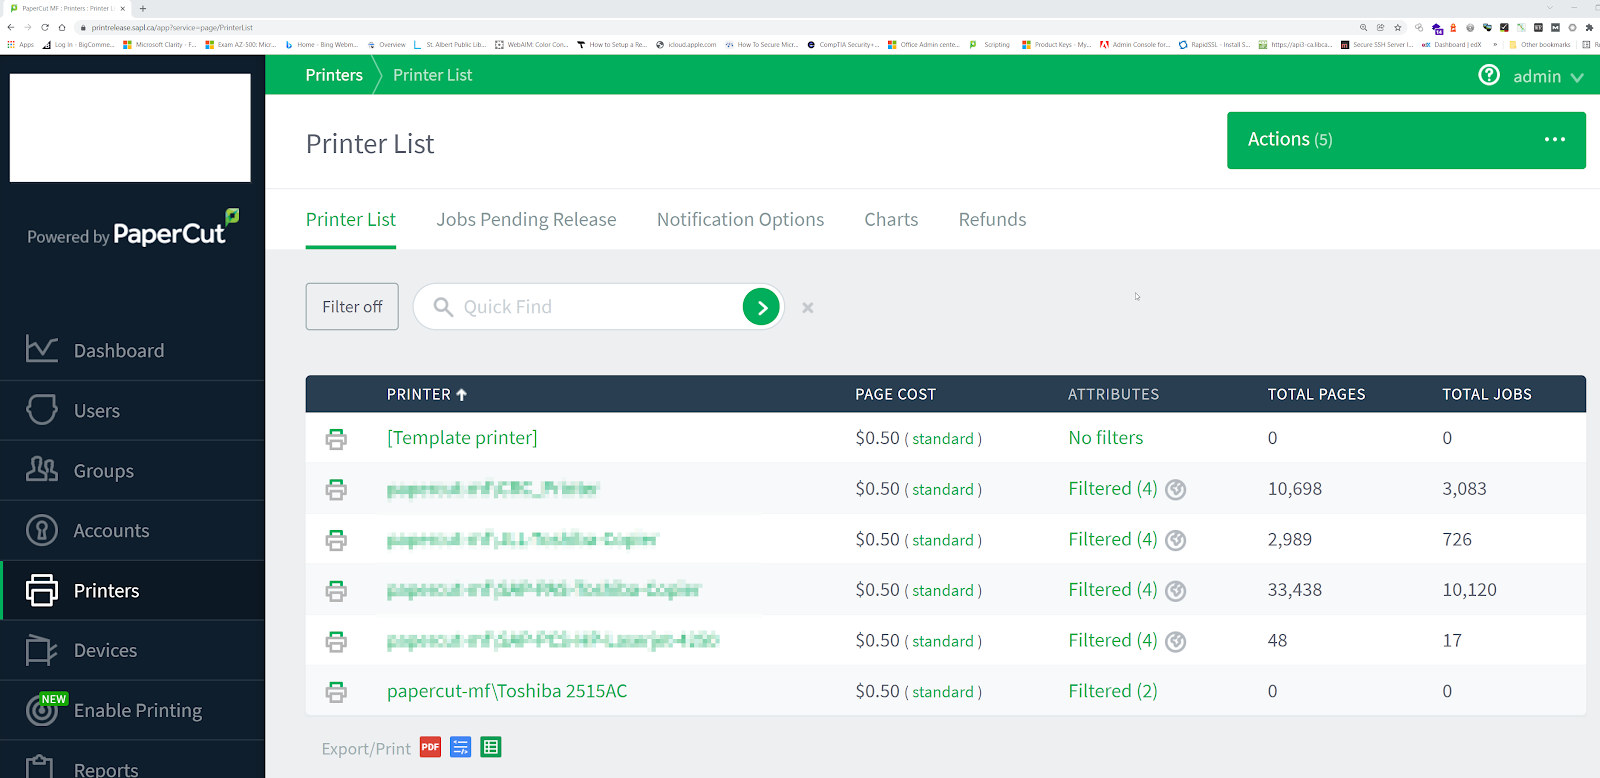Open the Groups sidebar icon
The image size is (1600, 778).
coord(41,470)
